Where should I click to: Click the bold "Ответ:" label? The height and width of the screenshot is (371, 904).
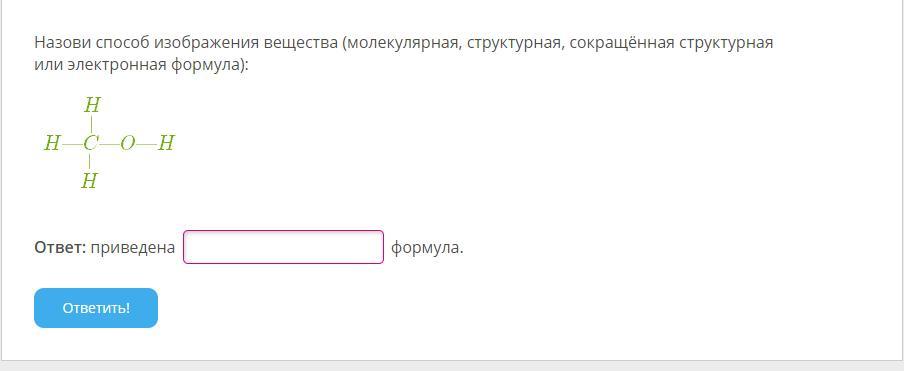tap(60, 248)
